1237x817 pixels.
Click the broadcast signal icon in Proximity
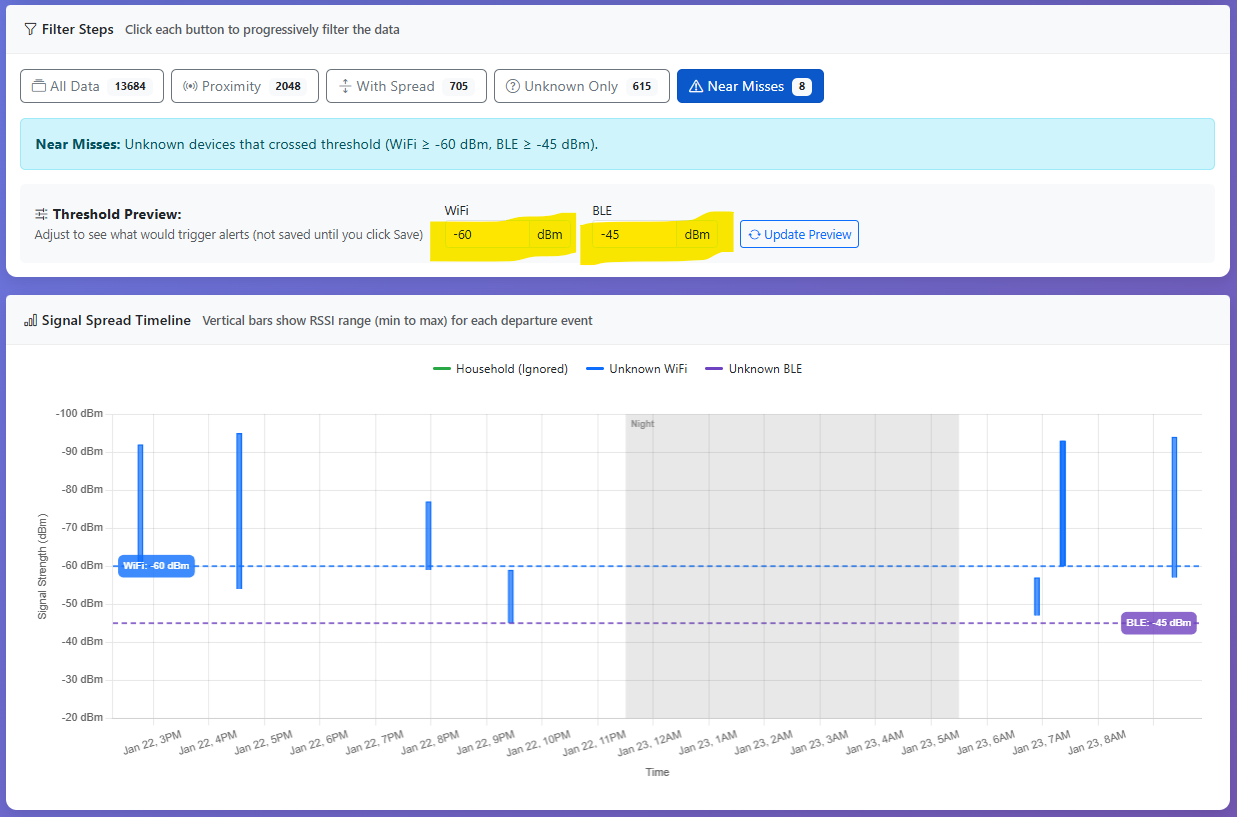click(189, 86)
